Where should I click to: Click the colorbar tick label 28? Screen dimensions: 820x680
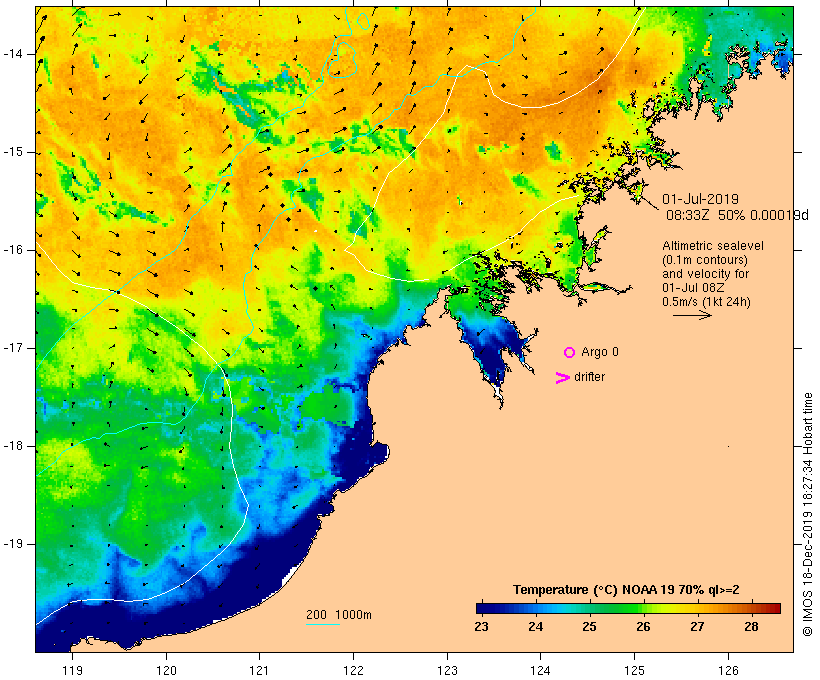click(x=751, y=627)
